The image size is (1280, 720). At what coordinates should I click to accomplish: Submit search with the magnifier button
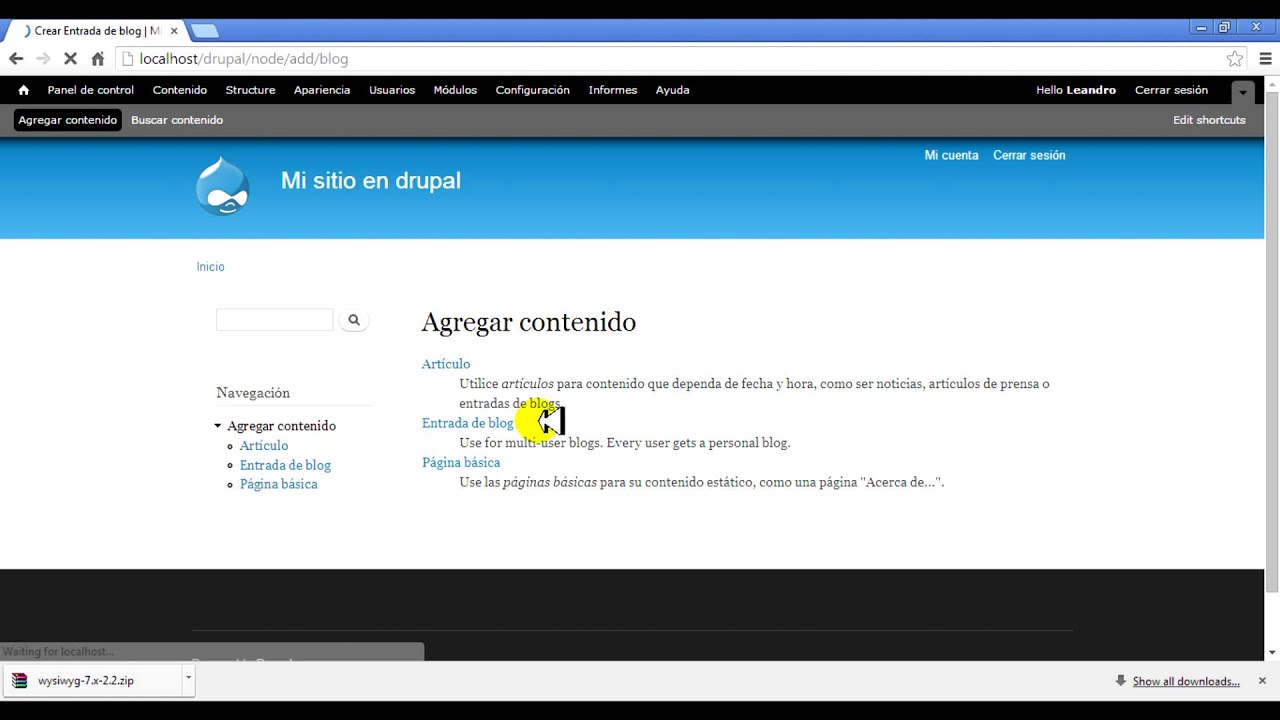coord(354,320)
